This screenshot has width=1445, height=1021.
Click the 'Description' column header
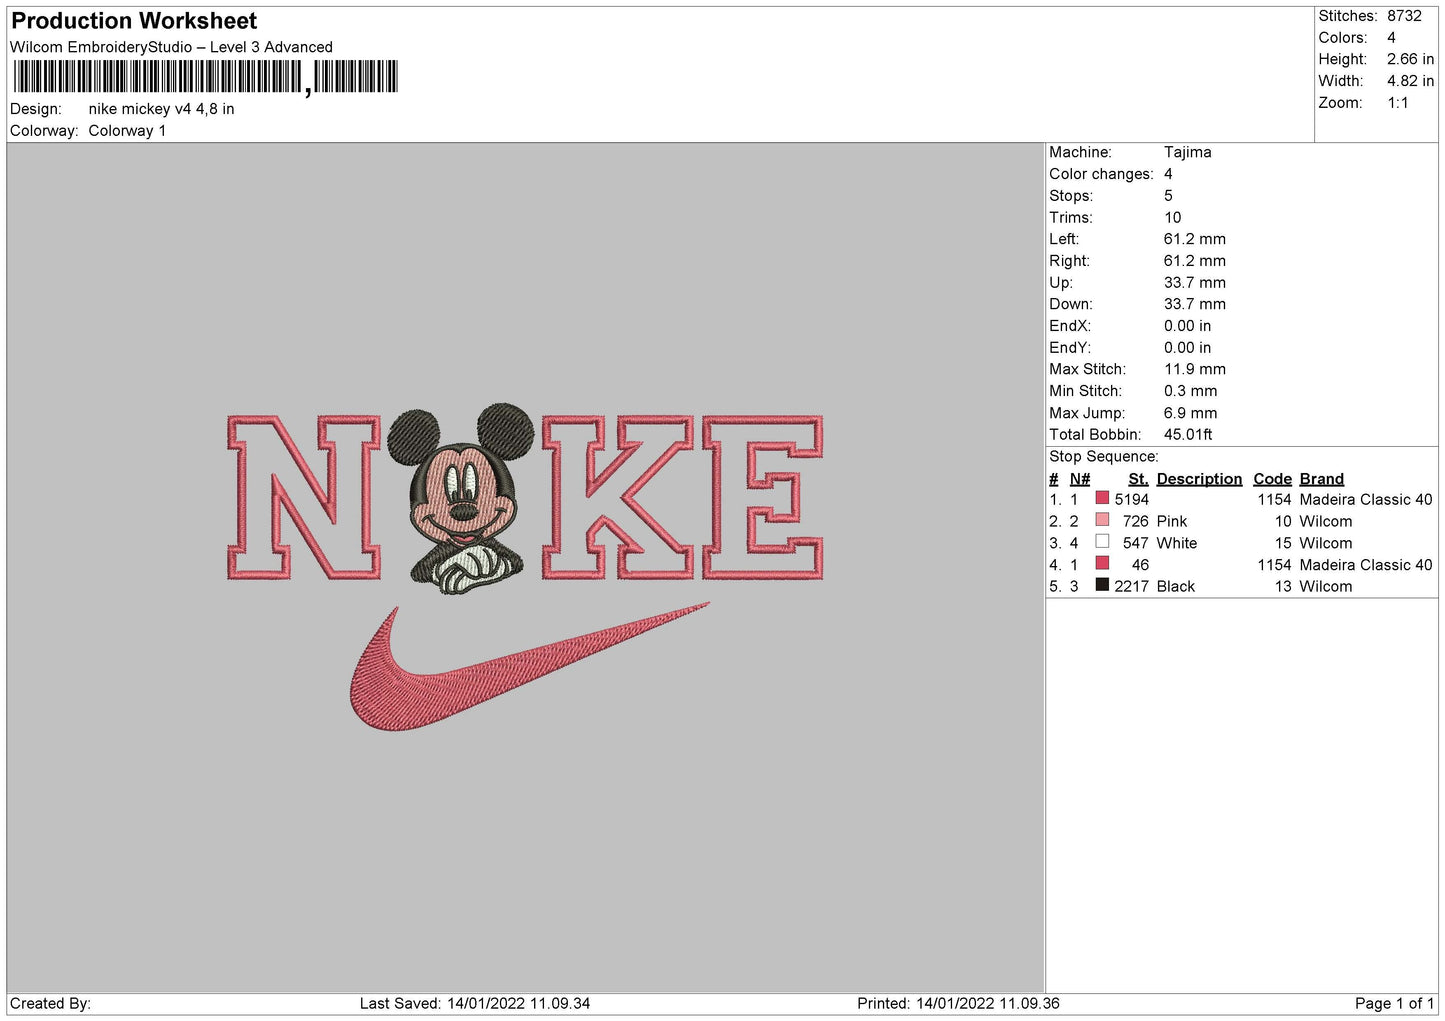click(x=1199, y=479)
